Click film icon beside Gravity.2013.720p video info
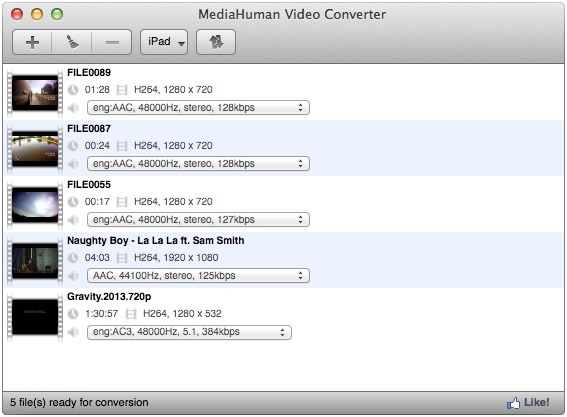Viewport: 567px width, 417px height. [131, 314]
